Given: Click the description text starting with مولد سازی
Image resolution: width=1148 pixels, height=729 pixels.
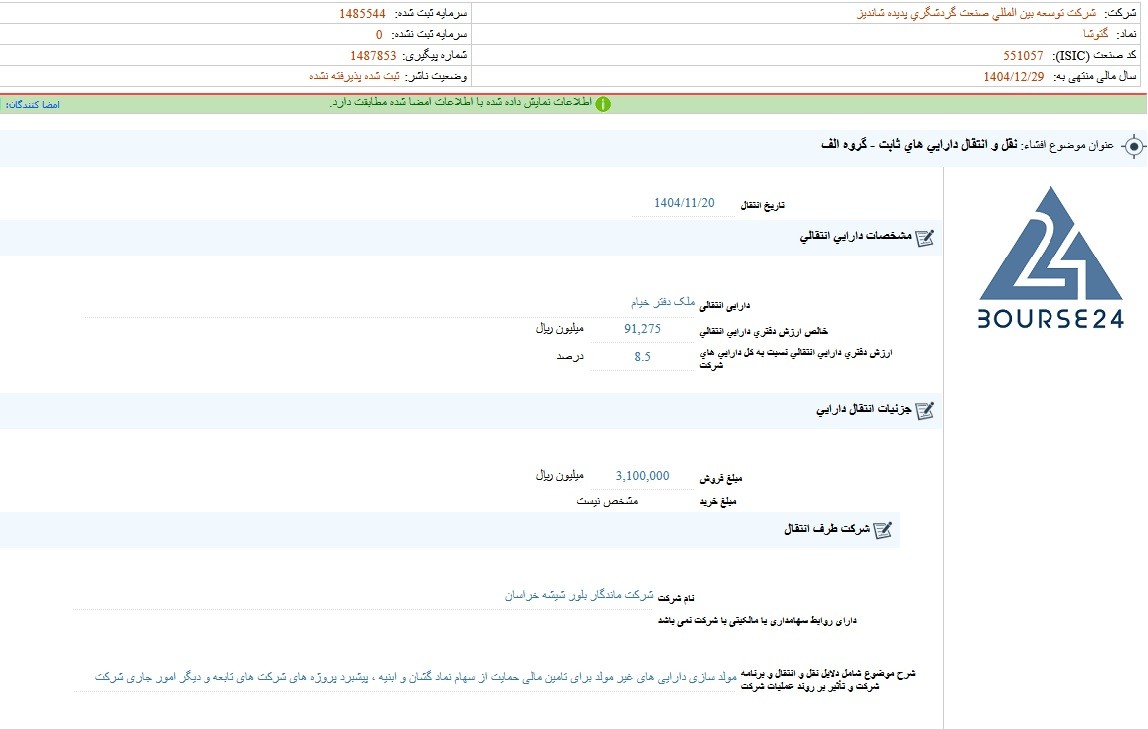Looking at the screenshot, I should pos(415,678).
